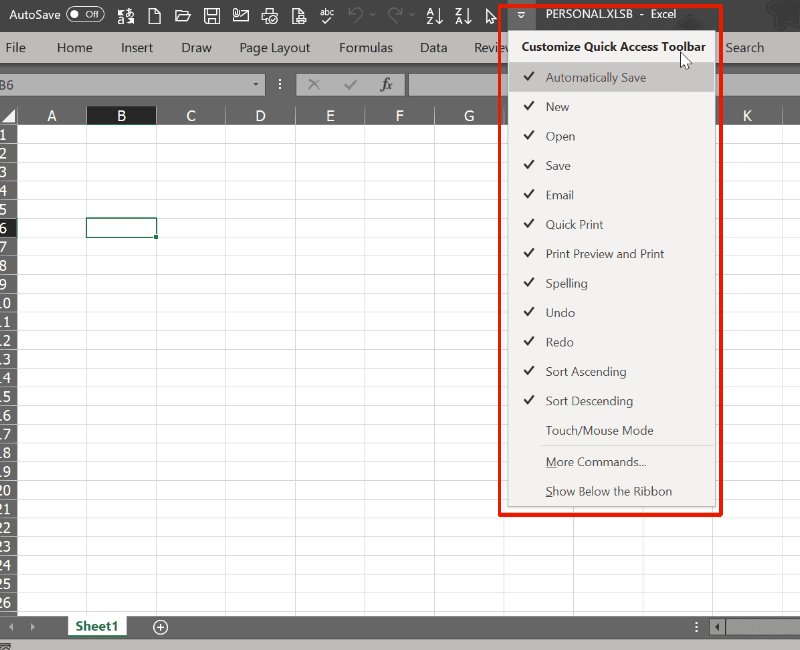Click the Select All corner triangle
This screenshot has height=650, width=800.
[9, 116]
